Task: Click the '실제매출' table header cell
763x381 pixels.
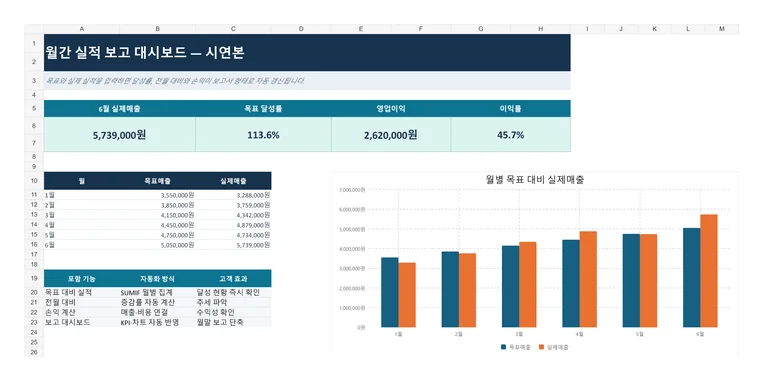Action: point(234,181)
